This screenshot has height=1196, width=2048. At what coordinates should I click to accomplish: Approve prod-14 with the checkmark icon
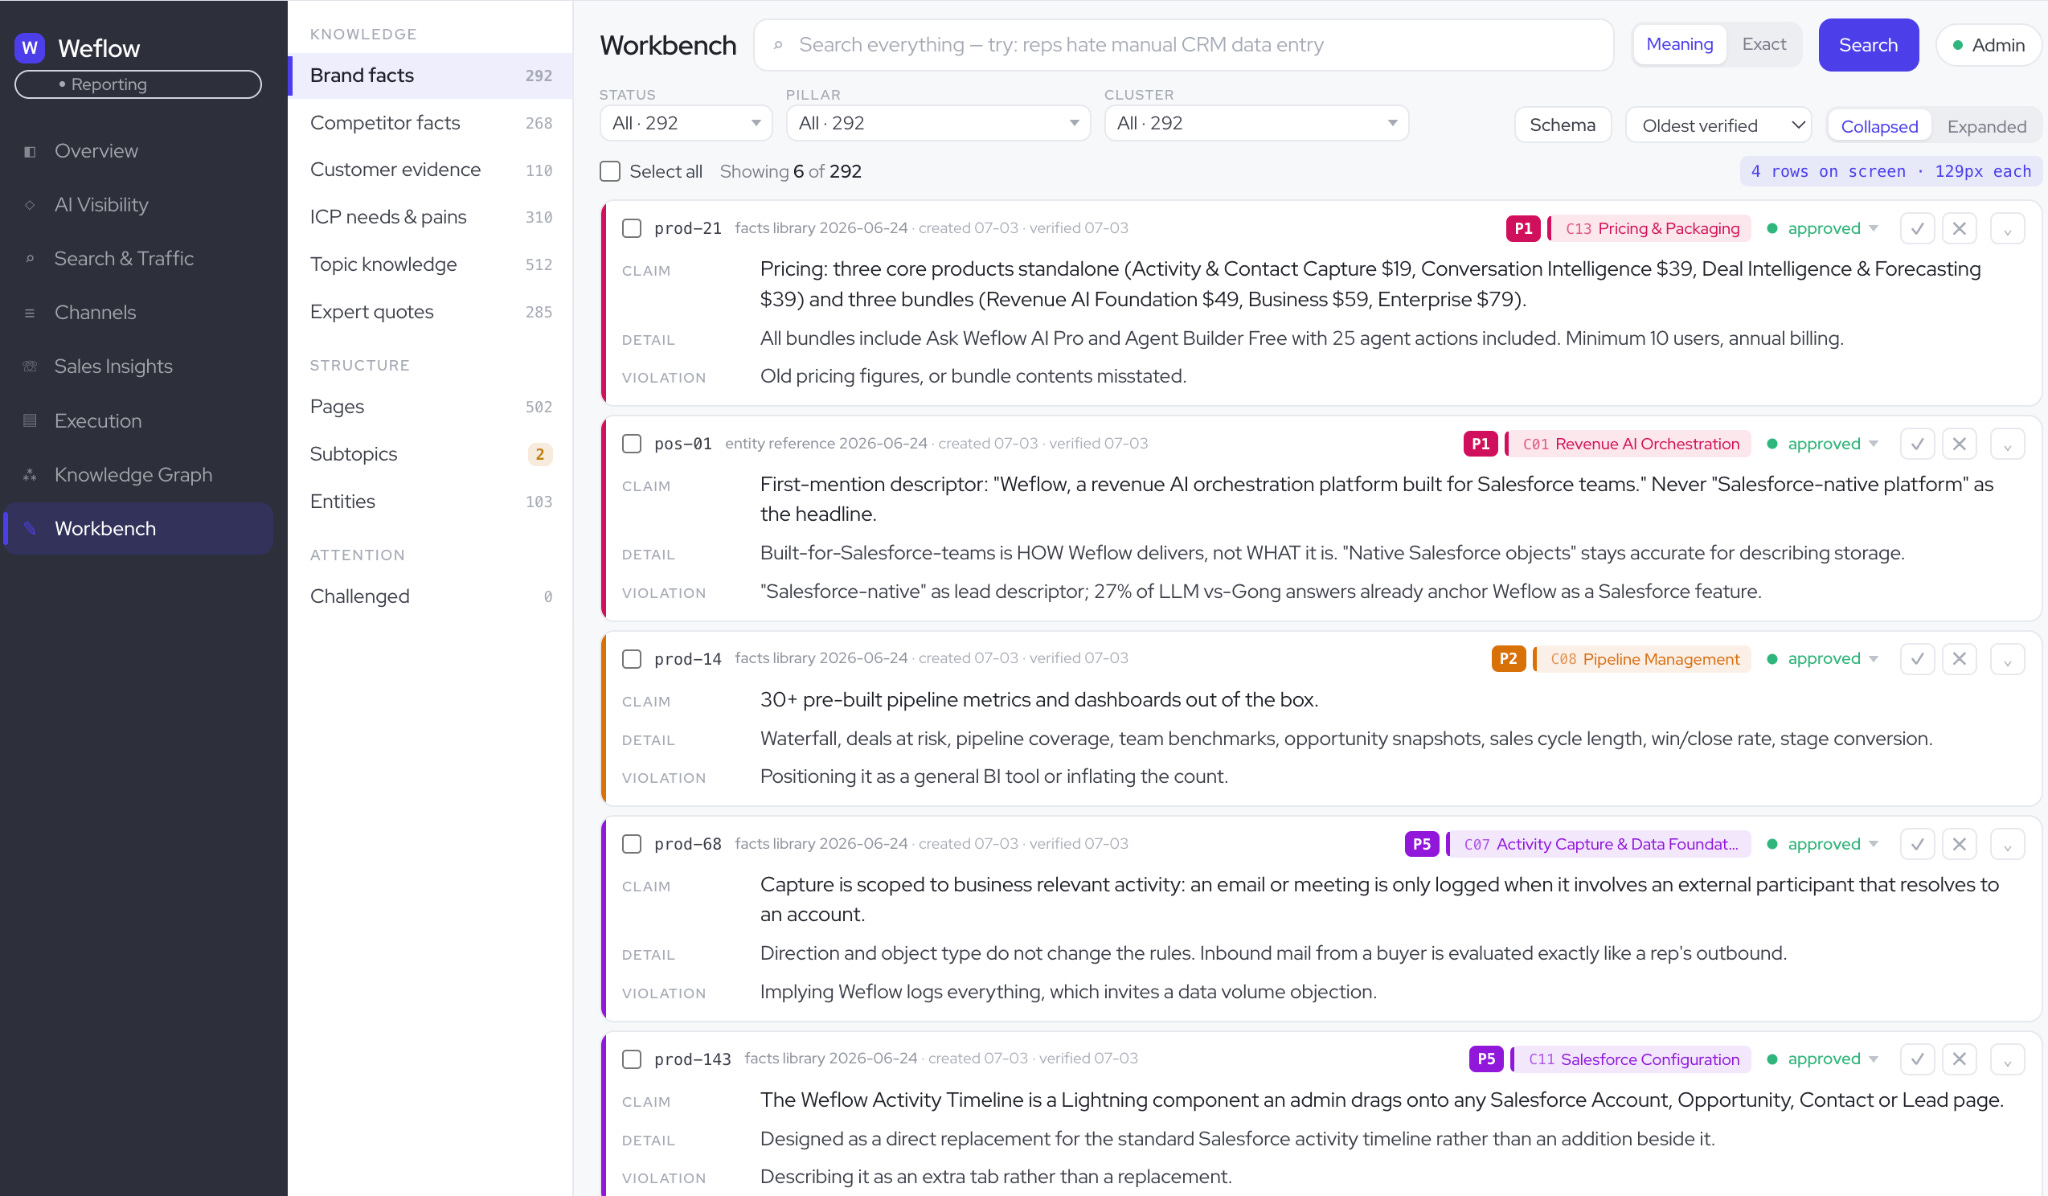(1917, 659)
